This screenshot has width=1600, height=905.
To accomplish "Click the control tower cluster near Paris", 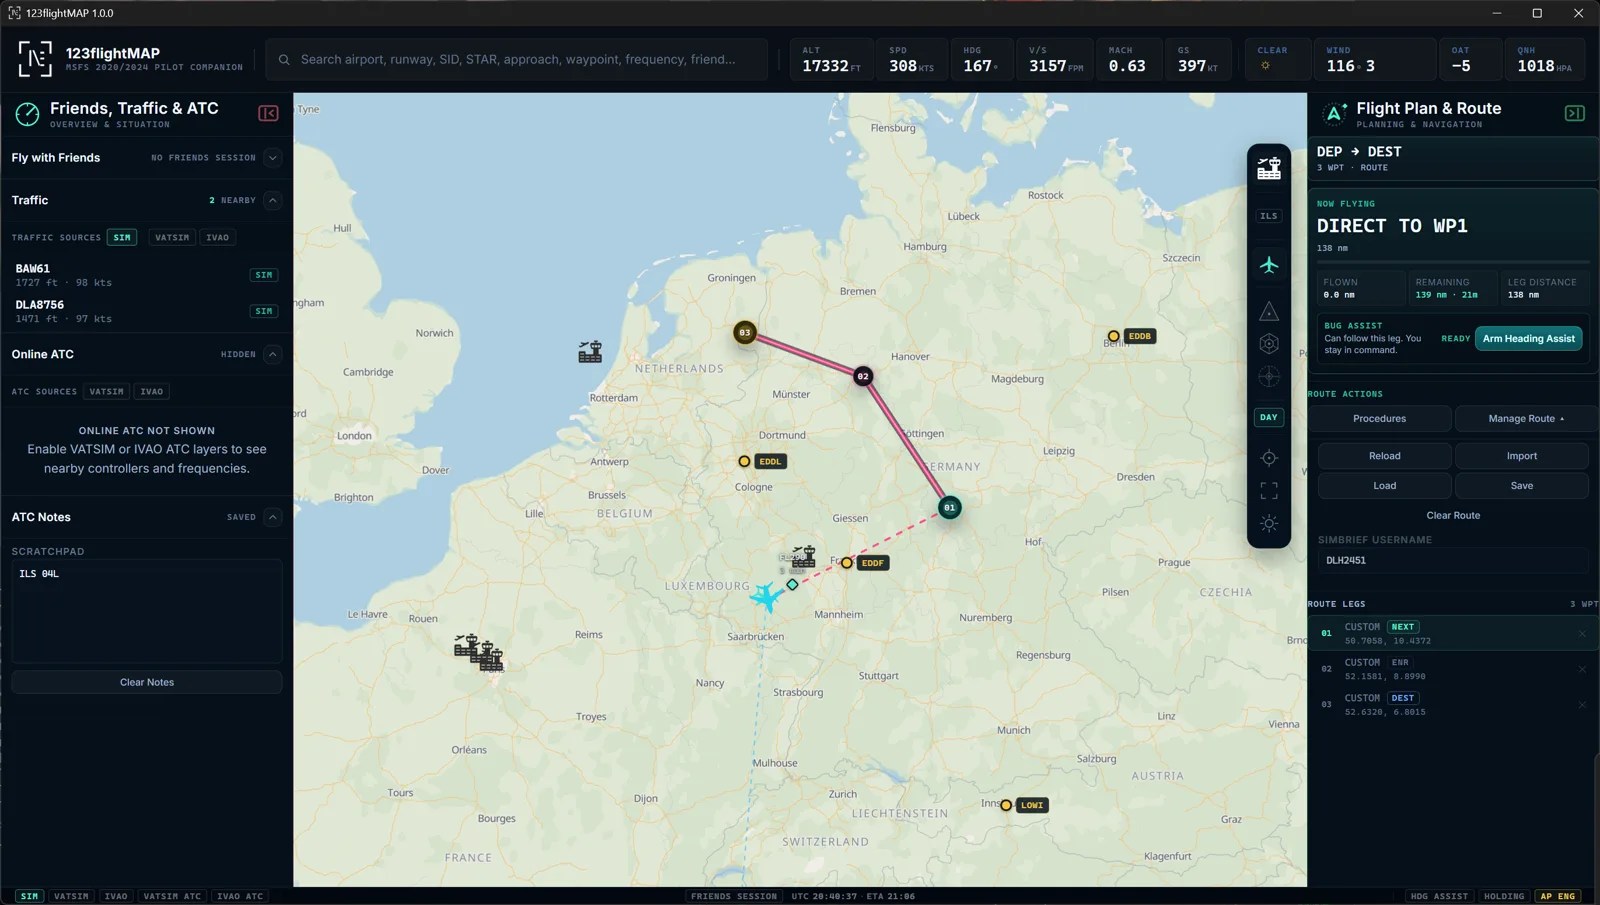I will tap(479, 652).
